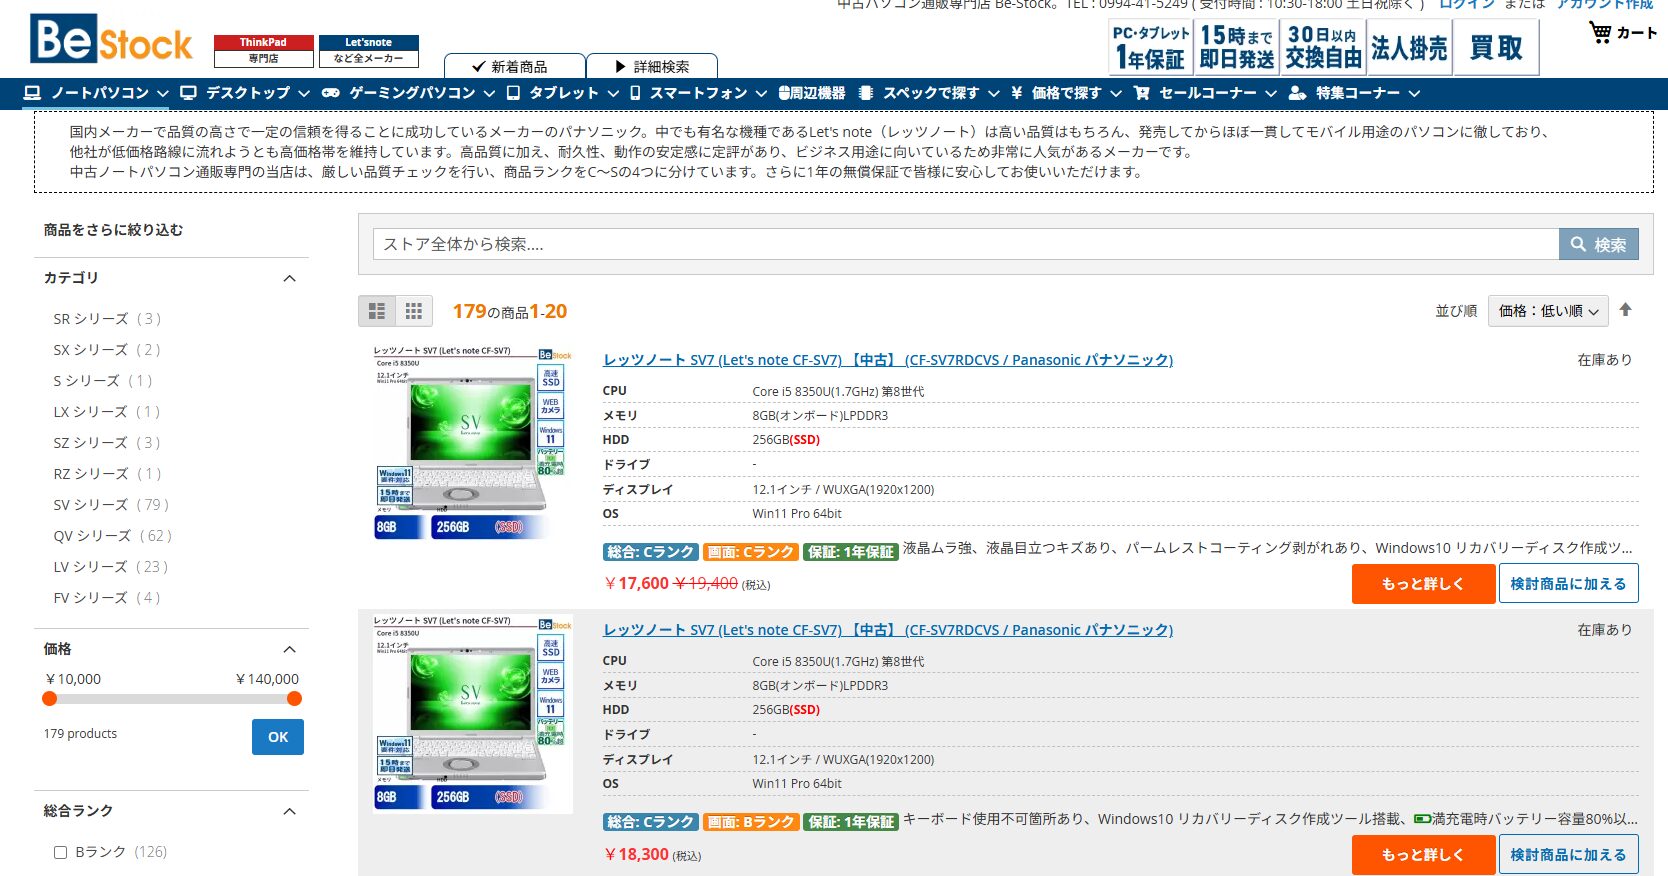This screenshot has height=876, width=1668.
Task: Click the store search input field
Action: pyautogui.click(x=966, y=244)
